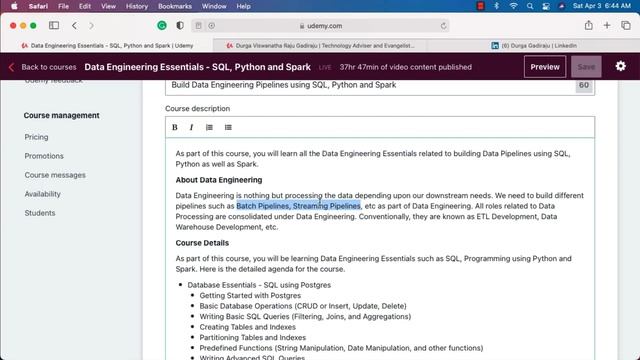640x360 pixels.
Task: Click Database Essentials - SQL using Postgres bullet
Action: (259, 285)
